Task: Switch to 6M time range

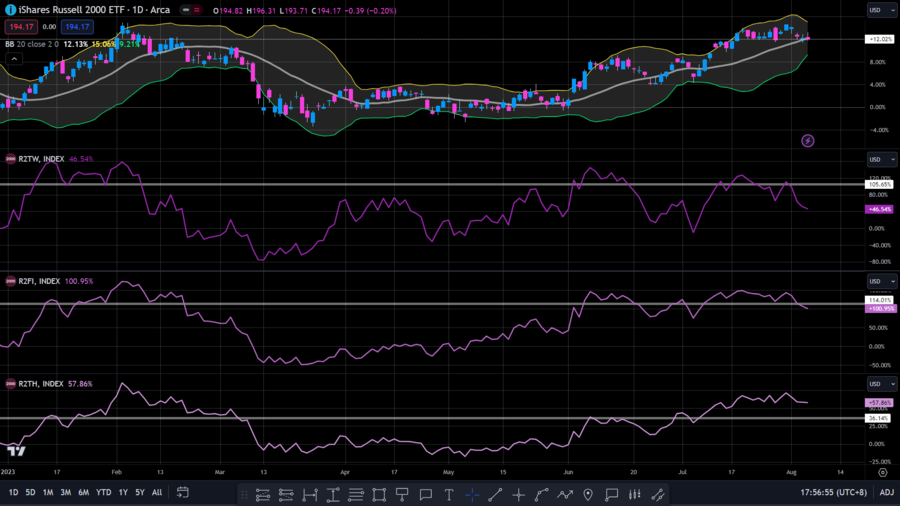Action: [84, 492]
